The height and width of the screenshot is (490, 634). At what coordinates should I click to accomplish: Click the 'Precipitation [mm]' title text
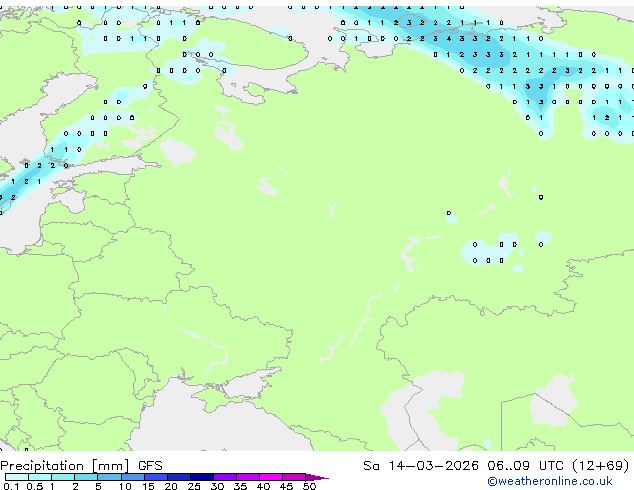(x=65, y=466)
